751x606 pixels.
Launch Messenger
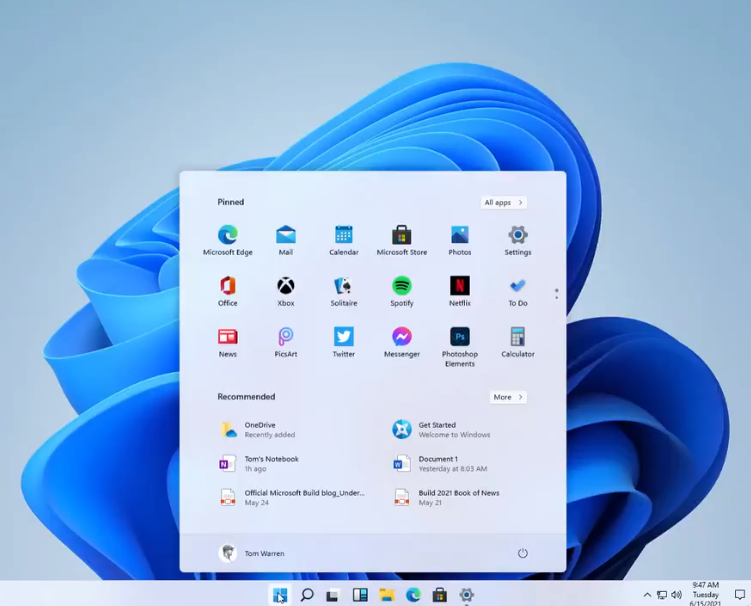(402, 343)
